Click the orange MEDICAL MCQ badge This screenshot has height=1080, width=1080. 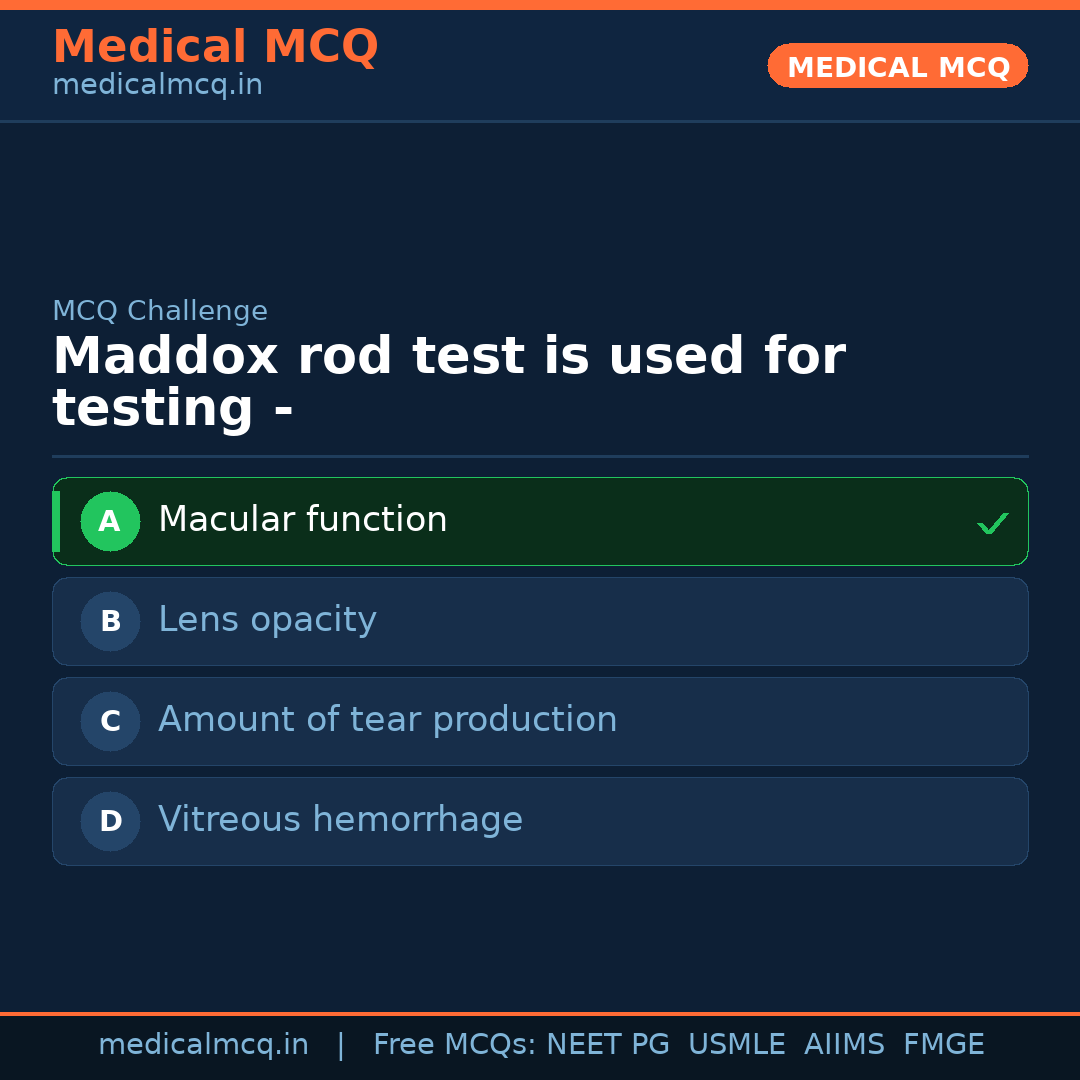tap(897, 66)
